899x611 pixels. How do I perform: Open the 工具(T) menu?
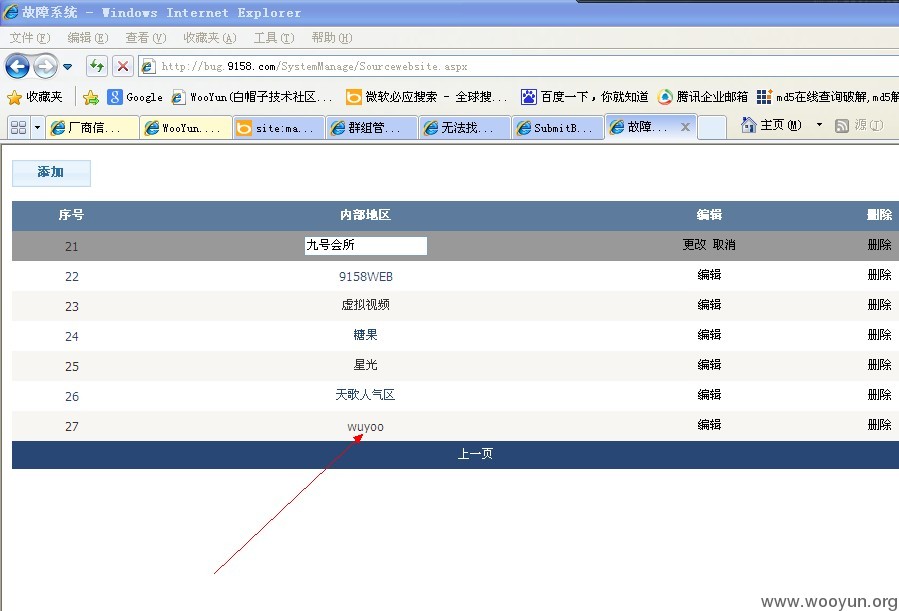[x=274, y=38]
